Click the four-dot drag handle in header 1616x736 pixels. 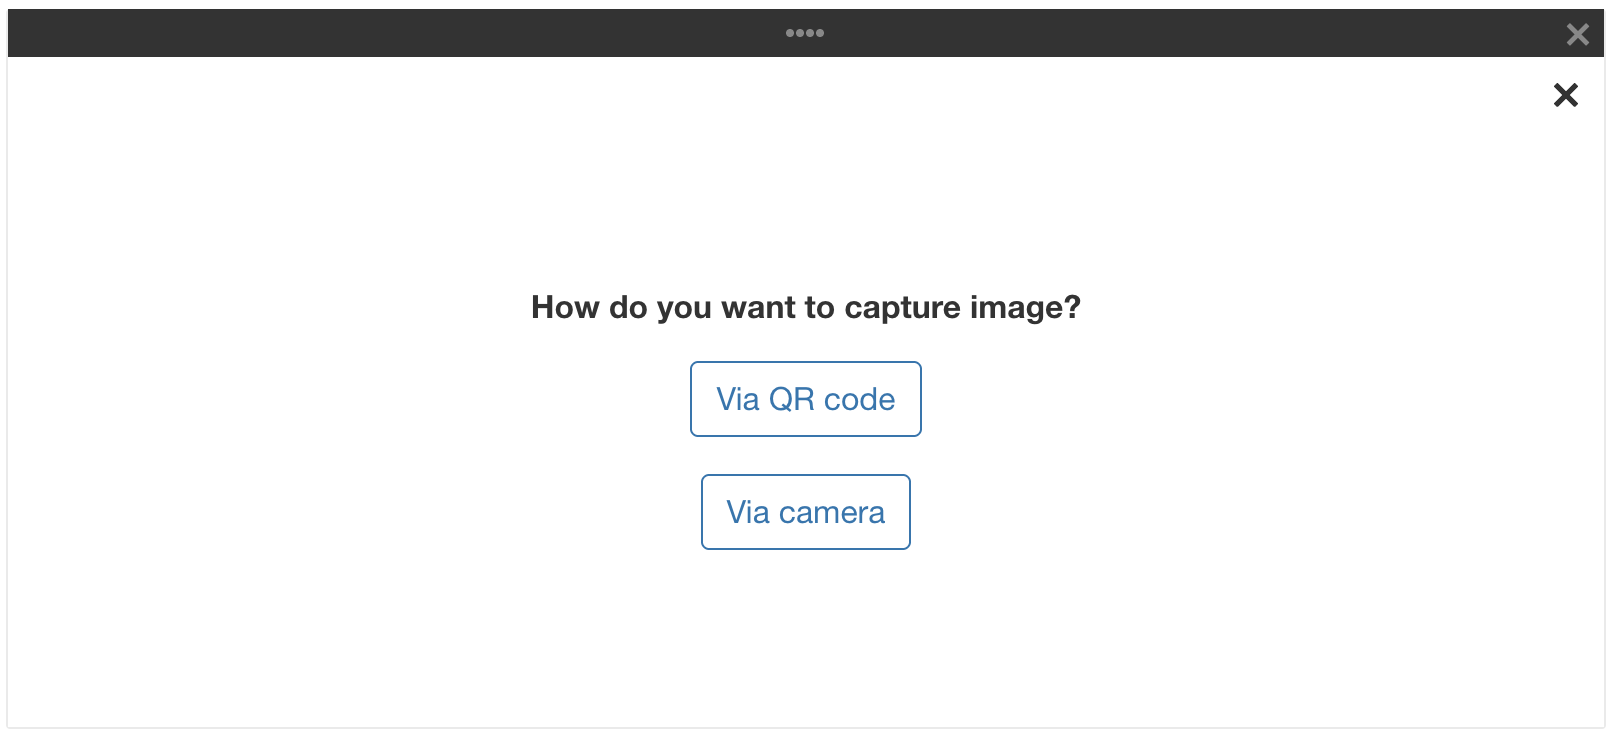(805, 33)
